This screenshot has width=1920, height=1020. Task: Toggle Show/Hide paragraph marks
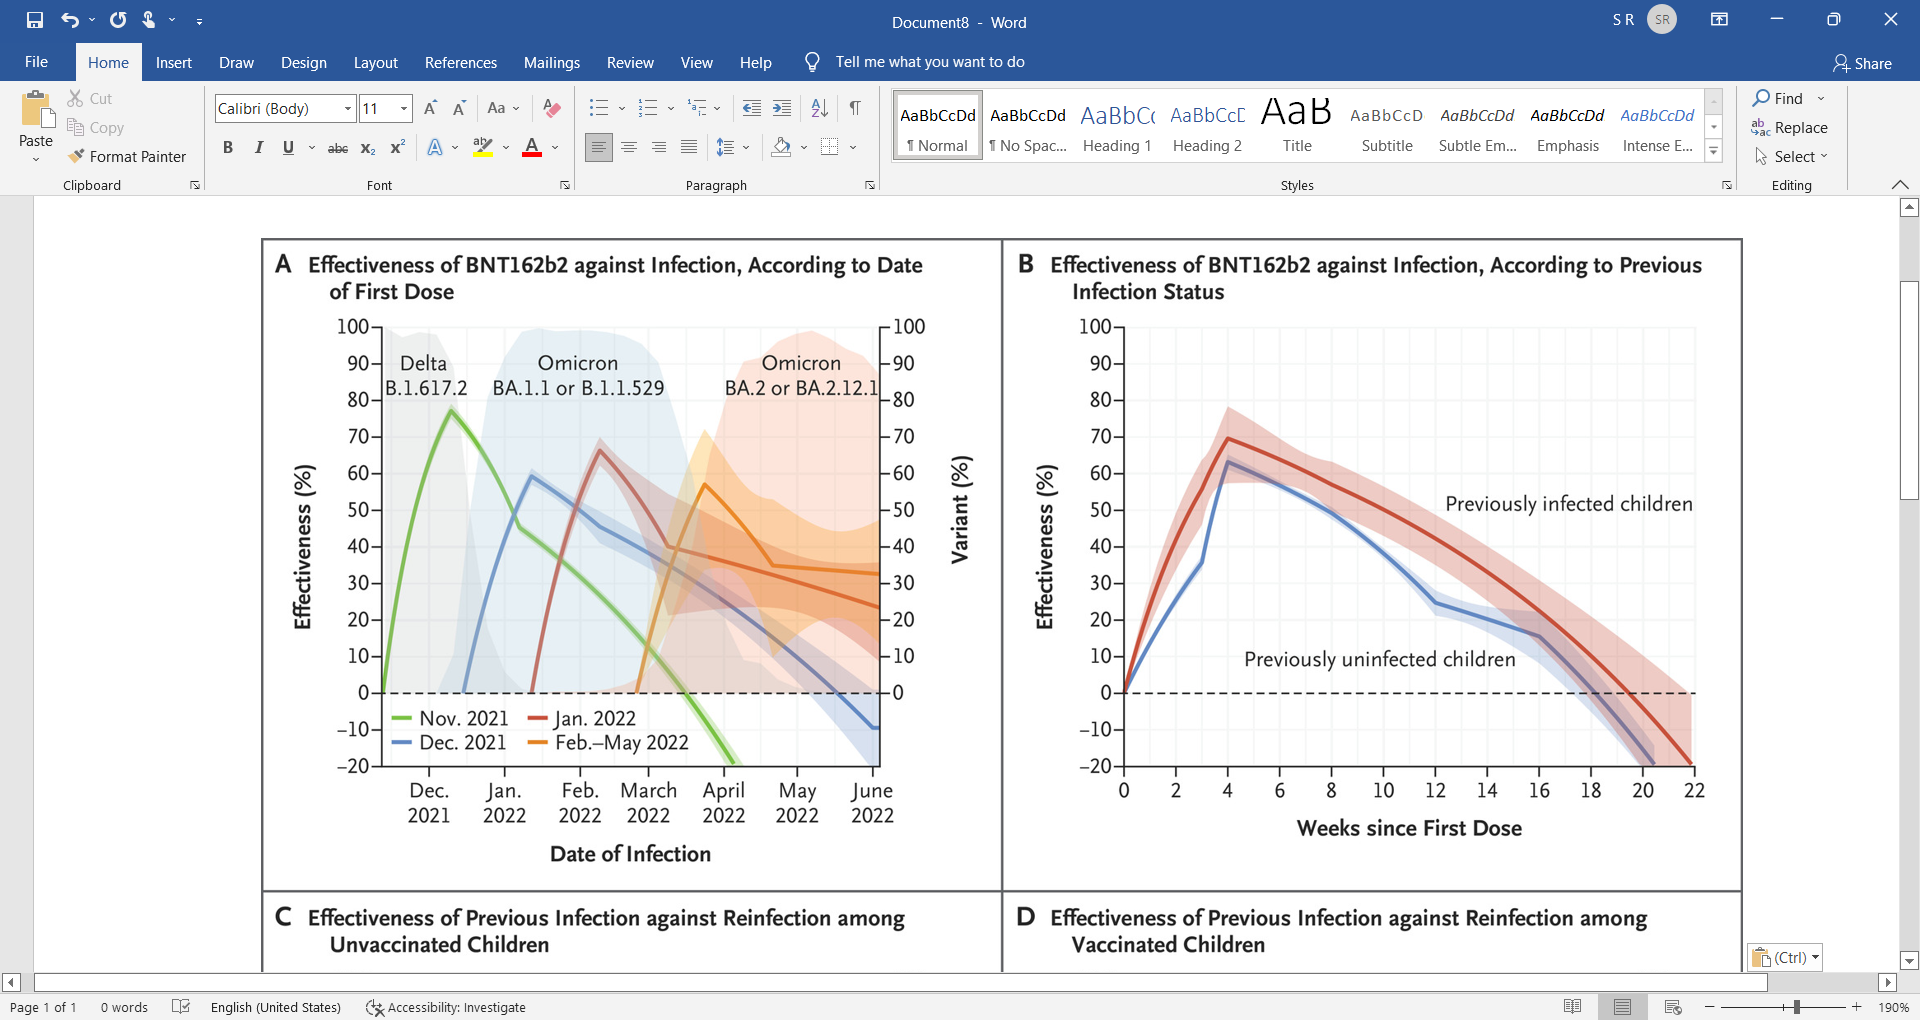pos(855,108)
